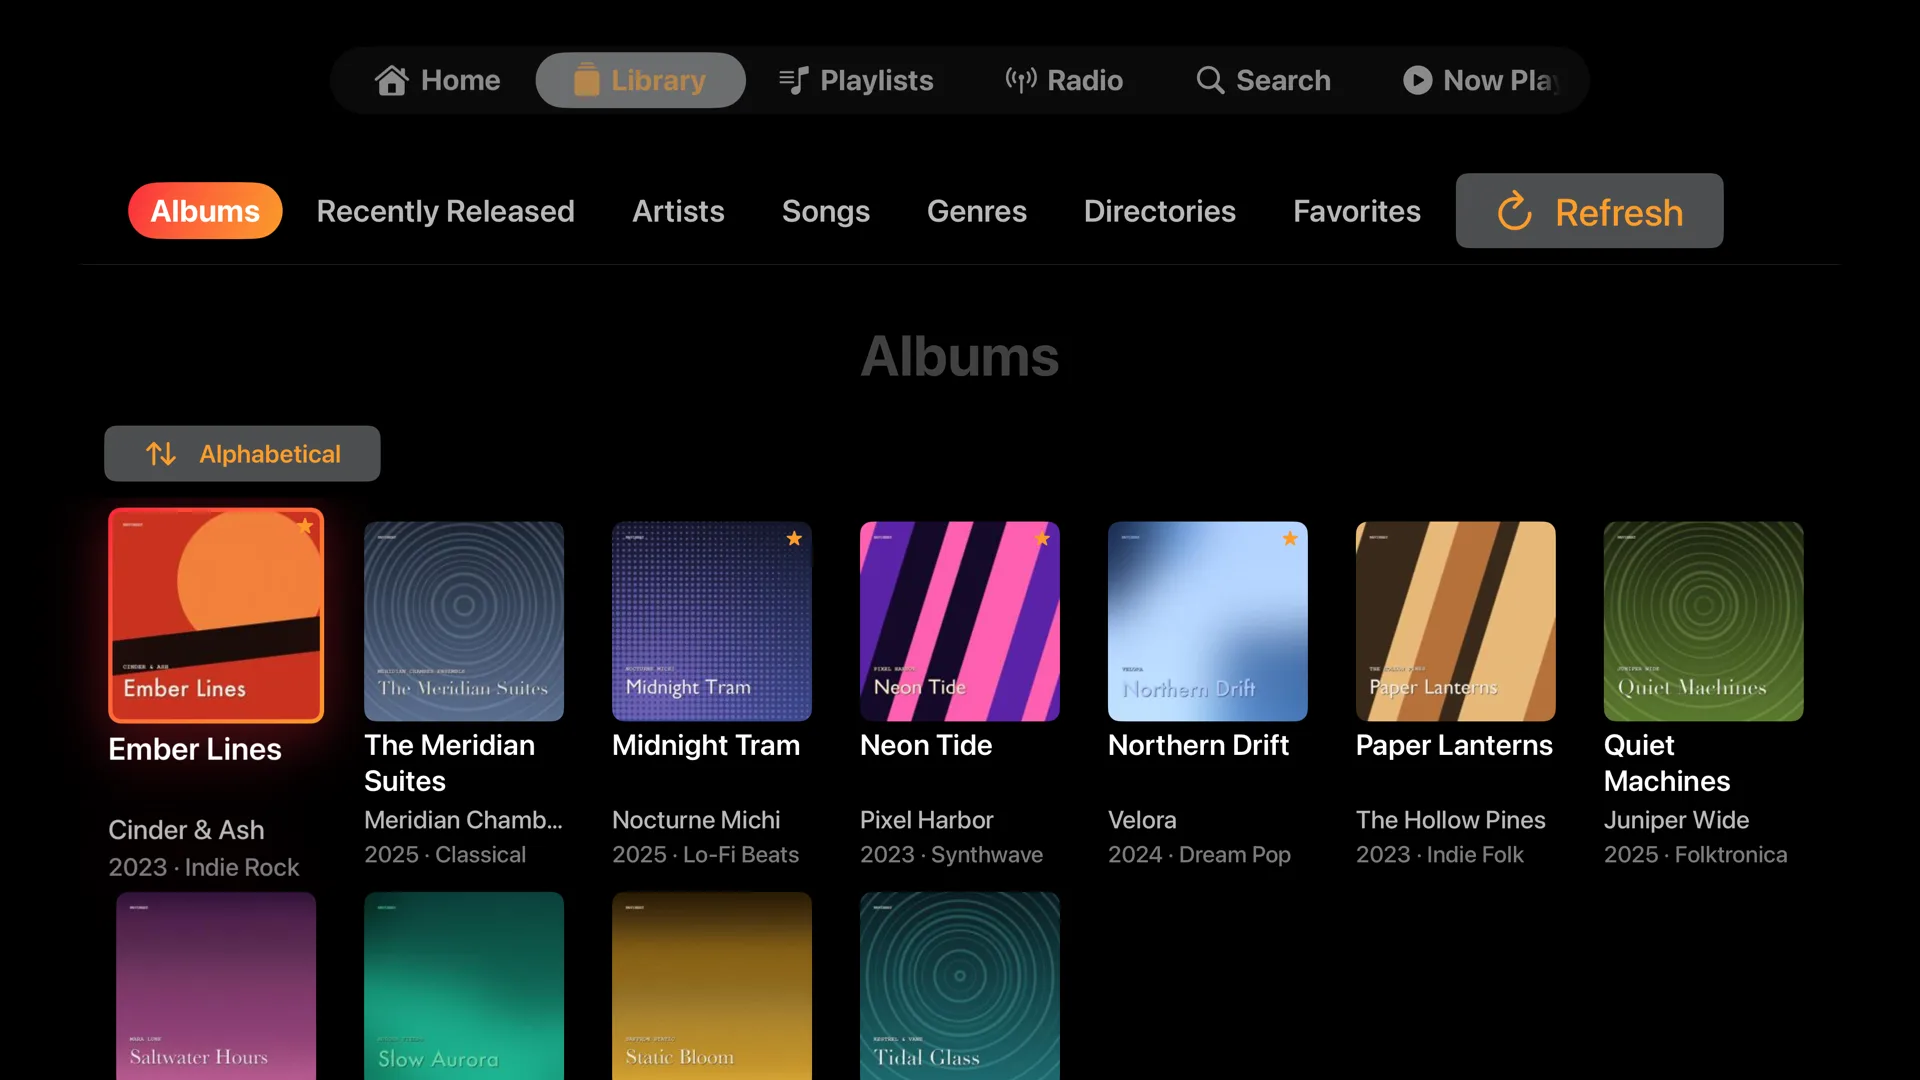Viewport: 1920px width, 1080px height.
Task: Open the Slow Aurora album cover
Action: (x=464, y=986)
